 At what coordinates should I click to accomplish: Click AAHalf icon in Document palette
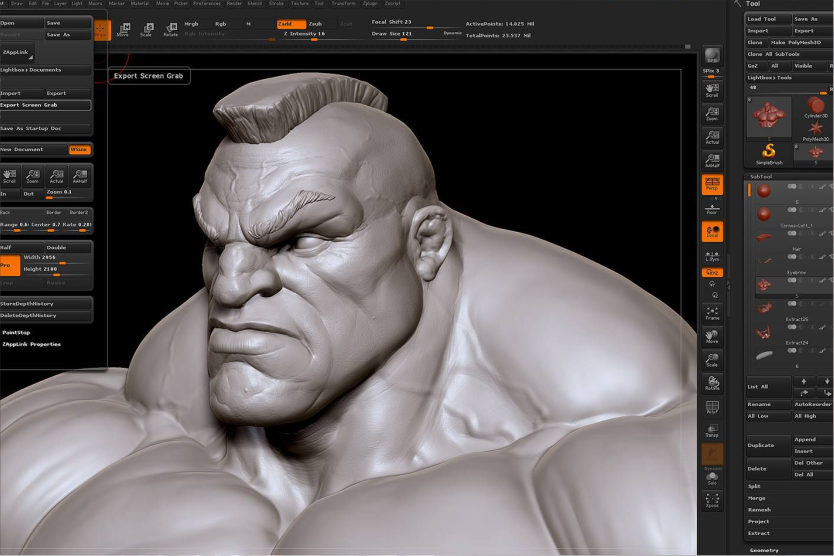80,176
